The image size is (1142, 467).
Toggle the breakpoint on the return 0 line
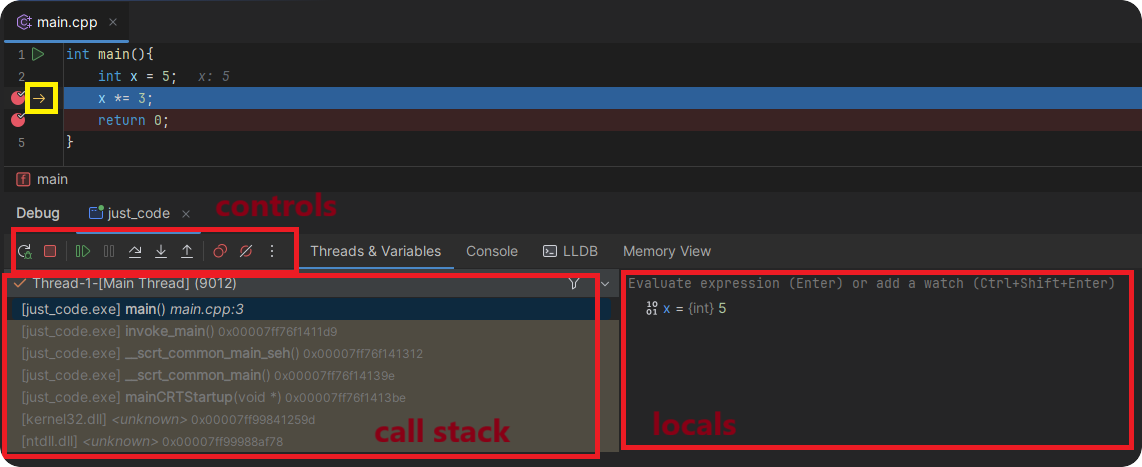tap(18, 120)
